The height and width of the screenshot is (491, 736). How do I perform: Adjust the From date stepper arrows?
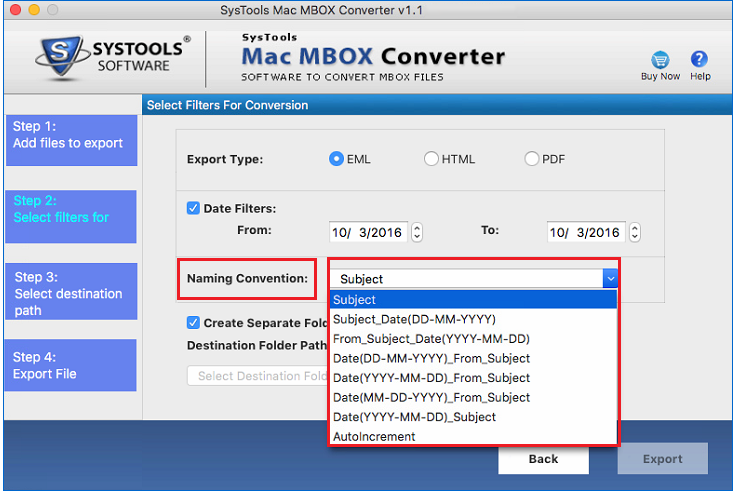pos(417,232)
